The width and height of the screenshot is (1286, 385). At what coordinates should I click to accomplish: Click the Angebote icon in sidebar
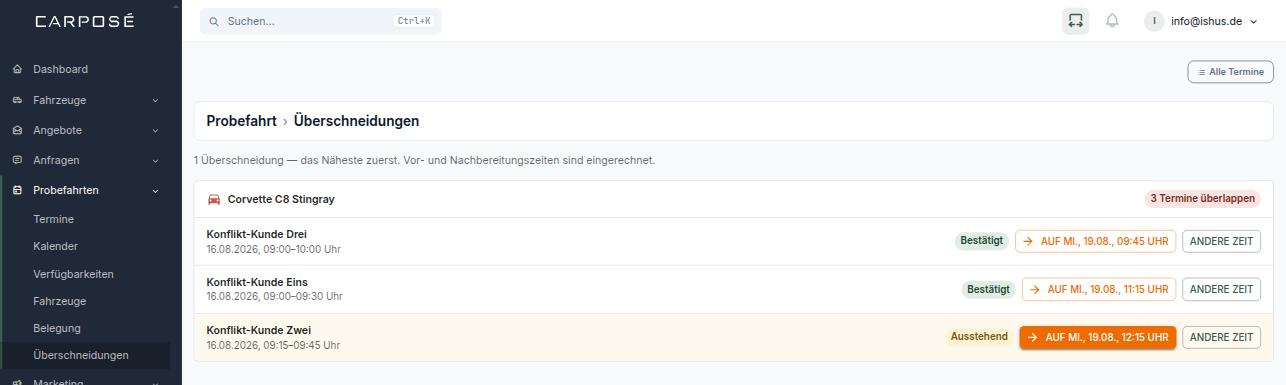(x=17, y=130)
